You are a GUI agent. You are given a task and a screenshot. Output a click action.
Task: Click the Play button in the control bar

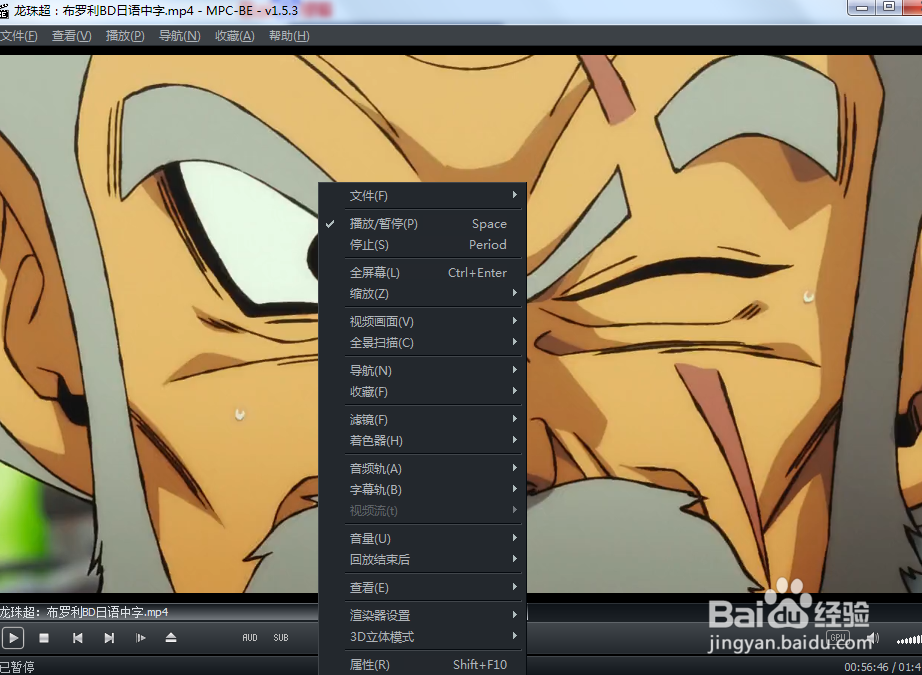(13, 638)
